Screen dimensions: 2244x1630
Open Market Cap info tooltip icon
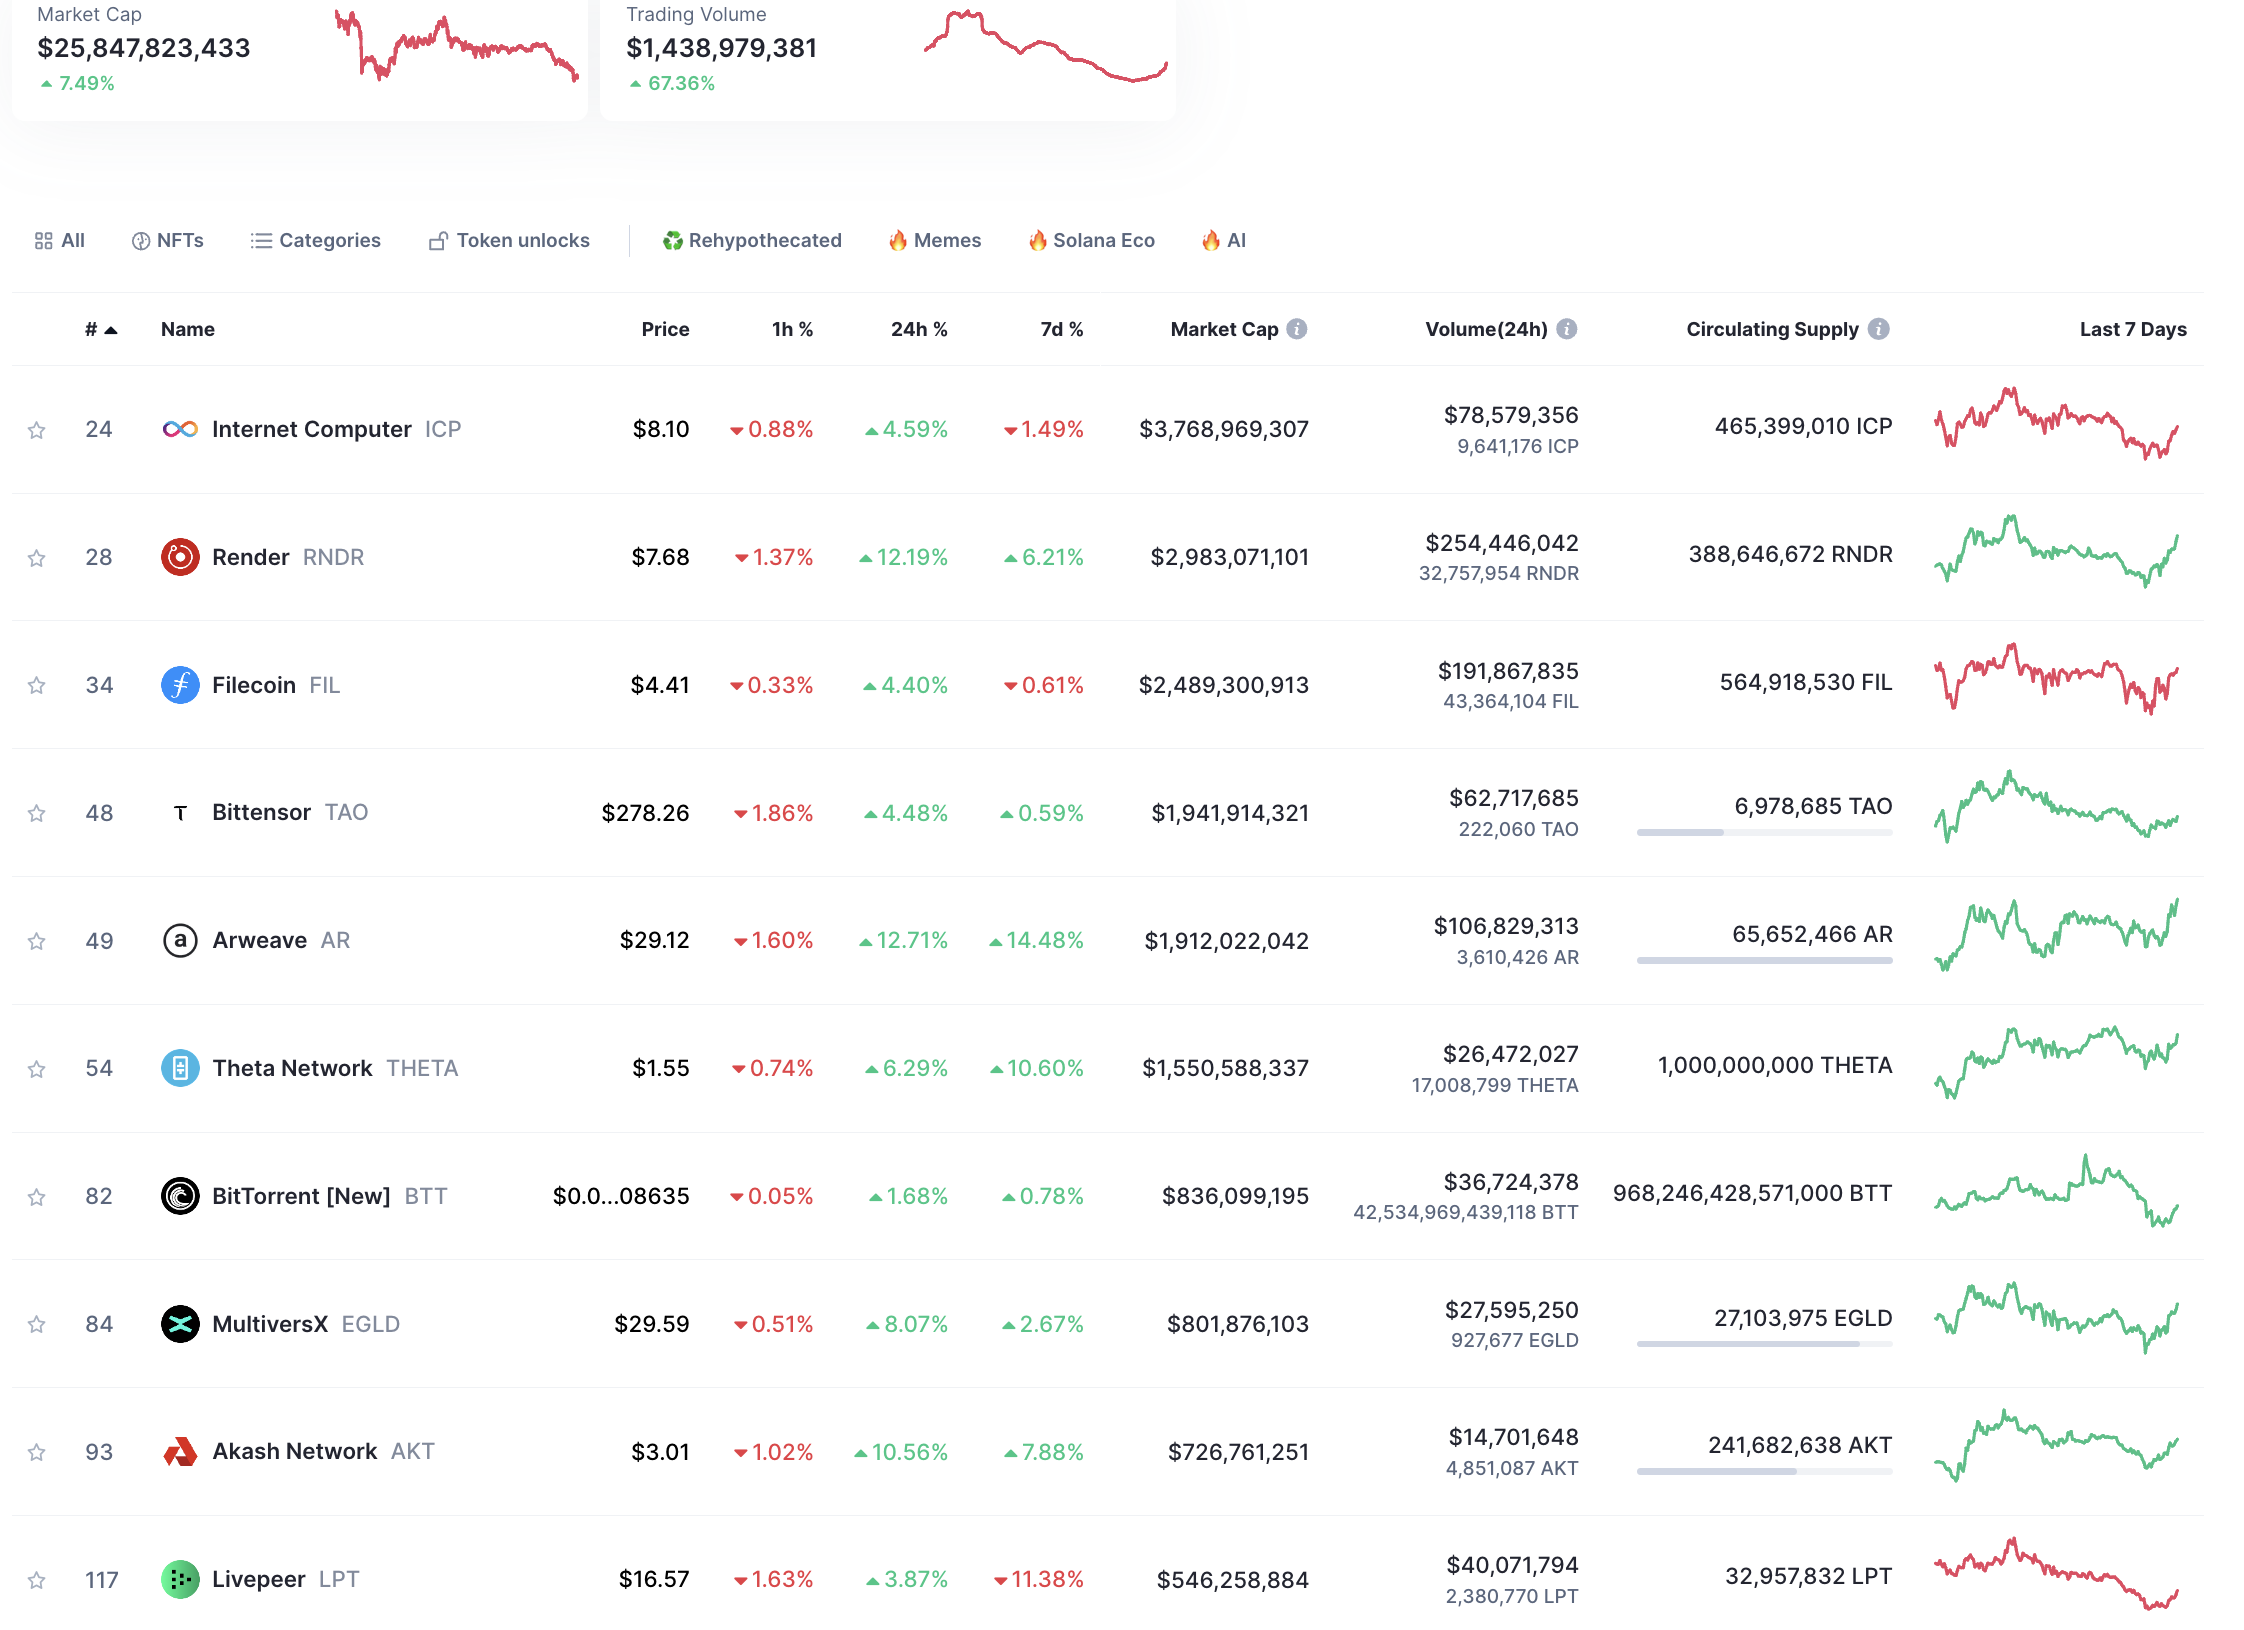[1297, 329]
